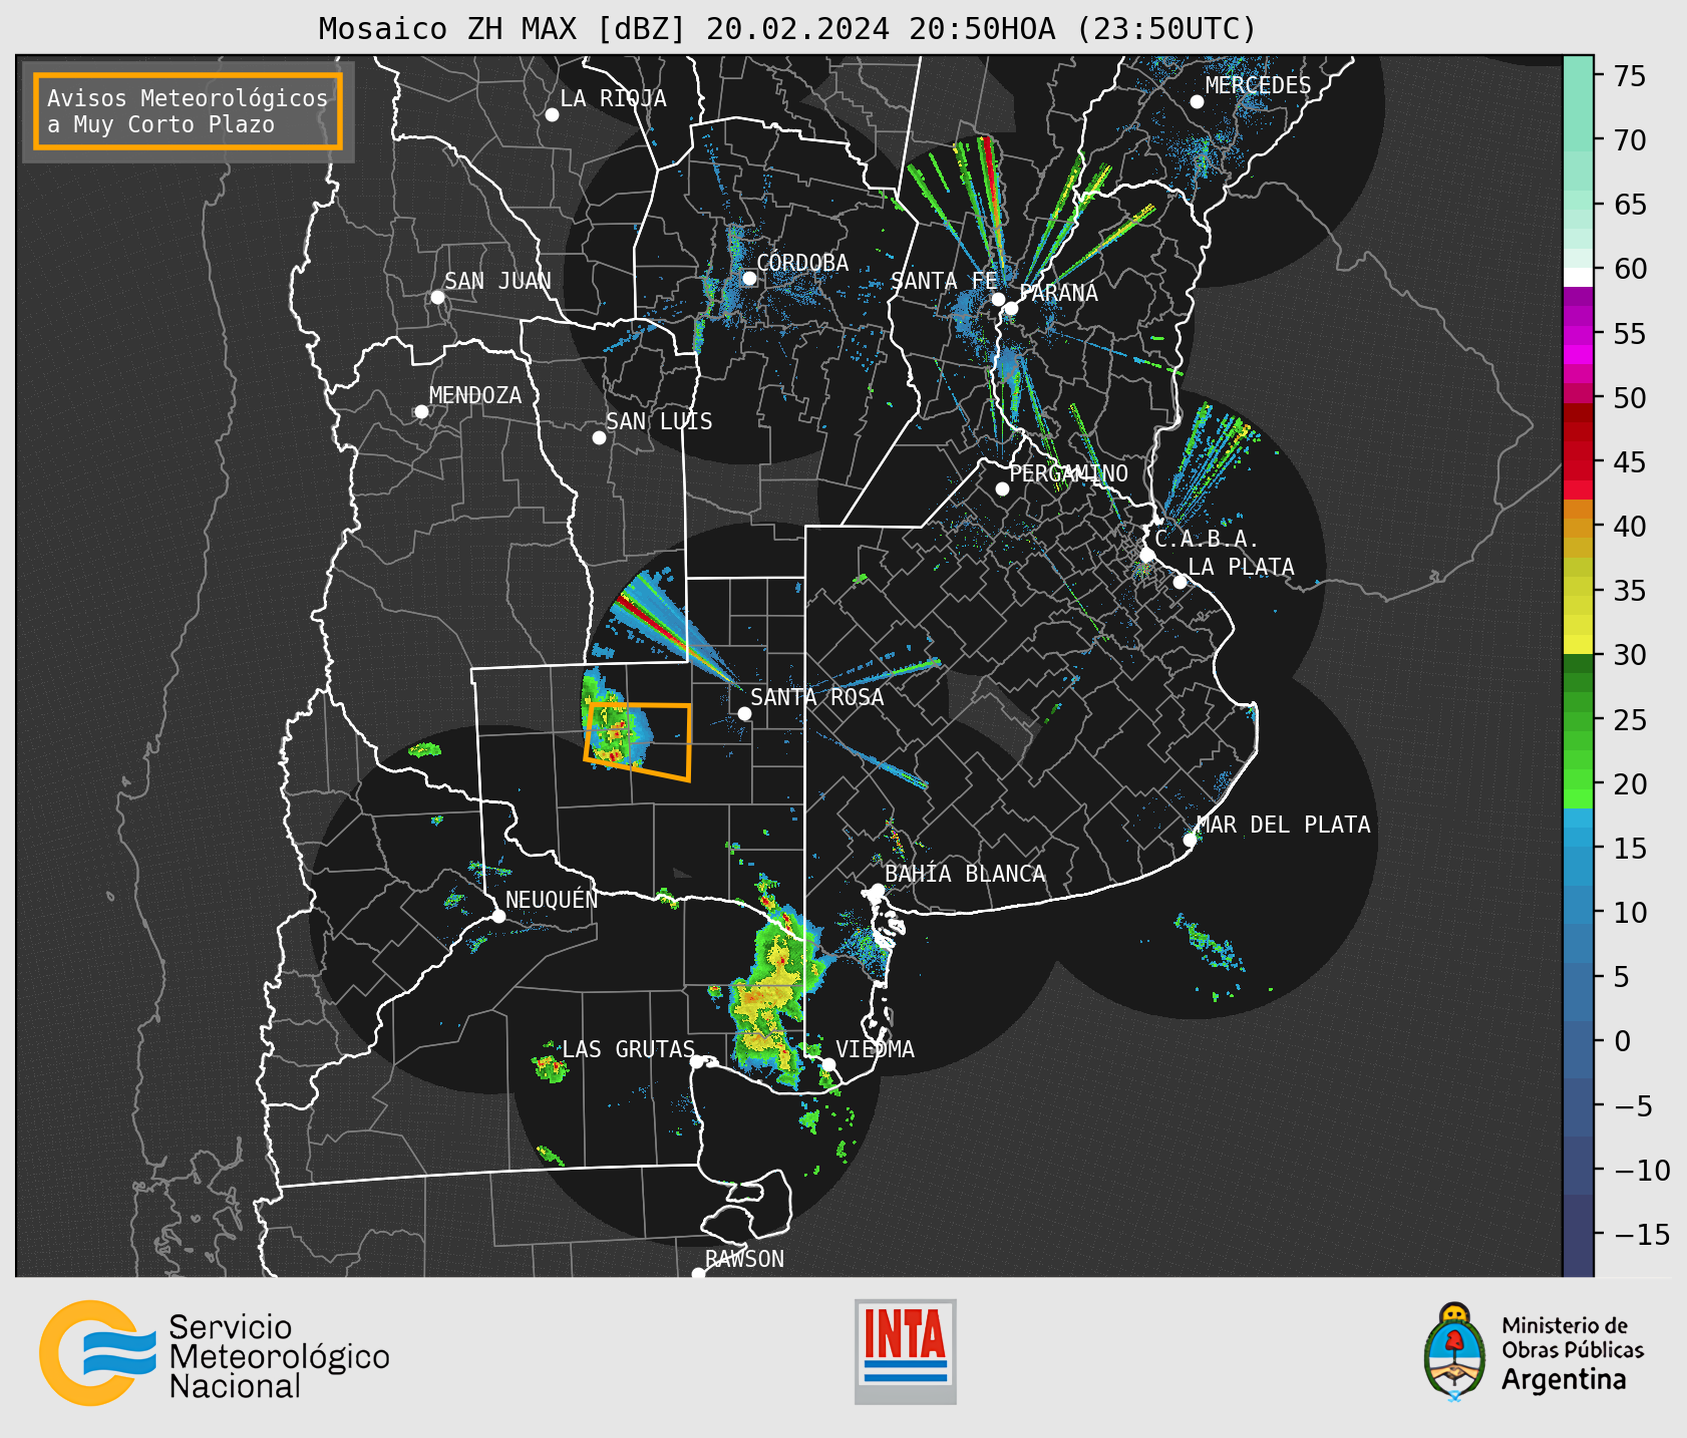
Task: Click the INTA logo
Action: click(905, 1351)
